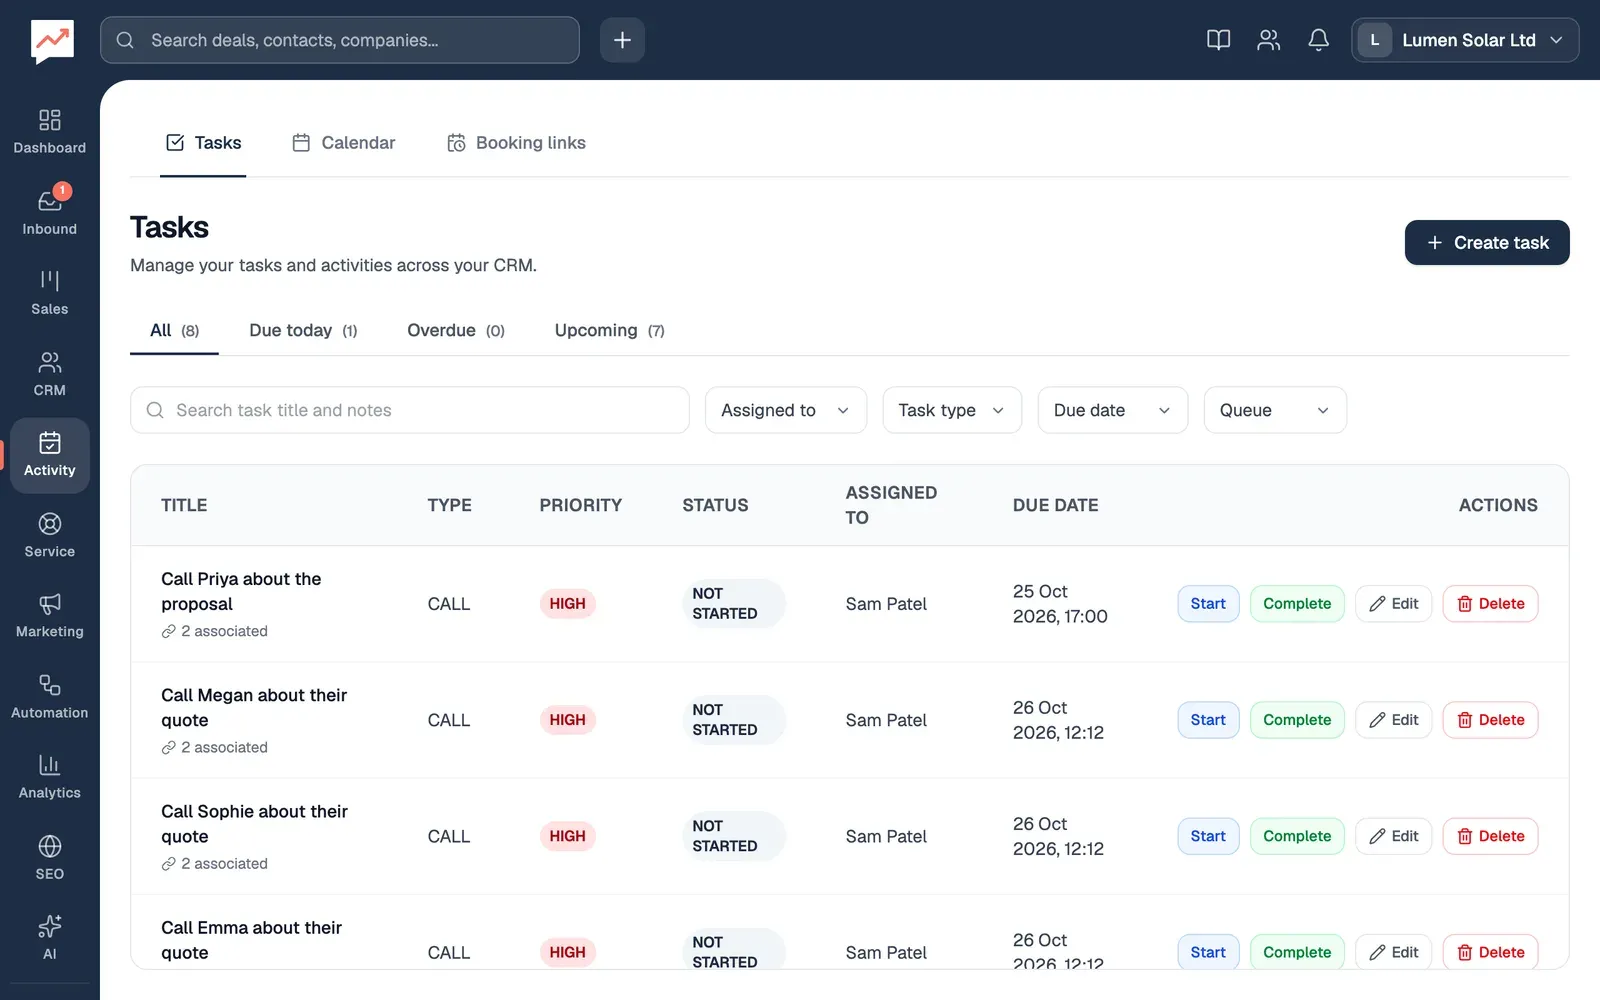1600x1000 pixels.
Task: Open the Task type filter dropdown
Action: pos(952,410)
